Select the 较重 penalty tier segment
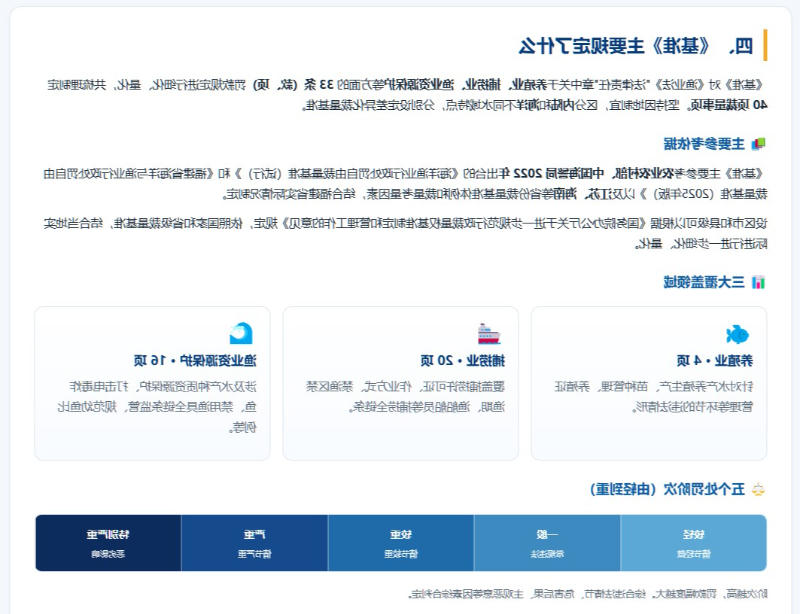 (x=401, y=543)
